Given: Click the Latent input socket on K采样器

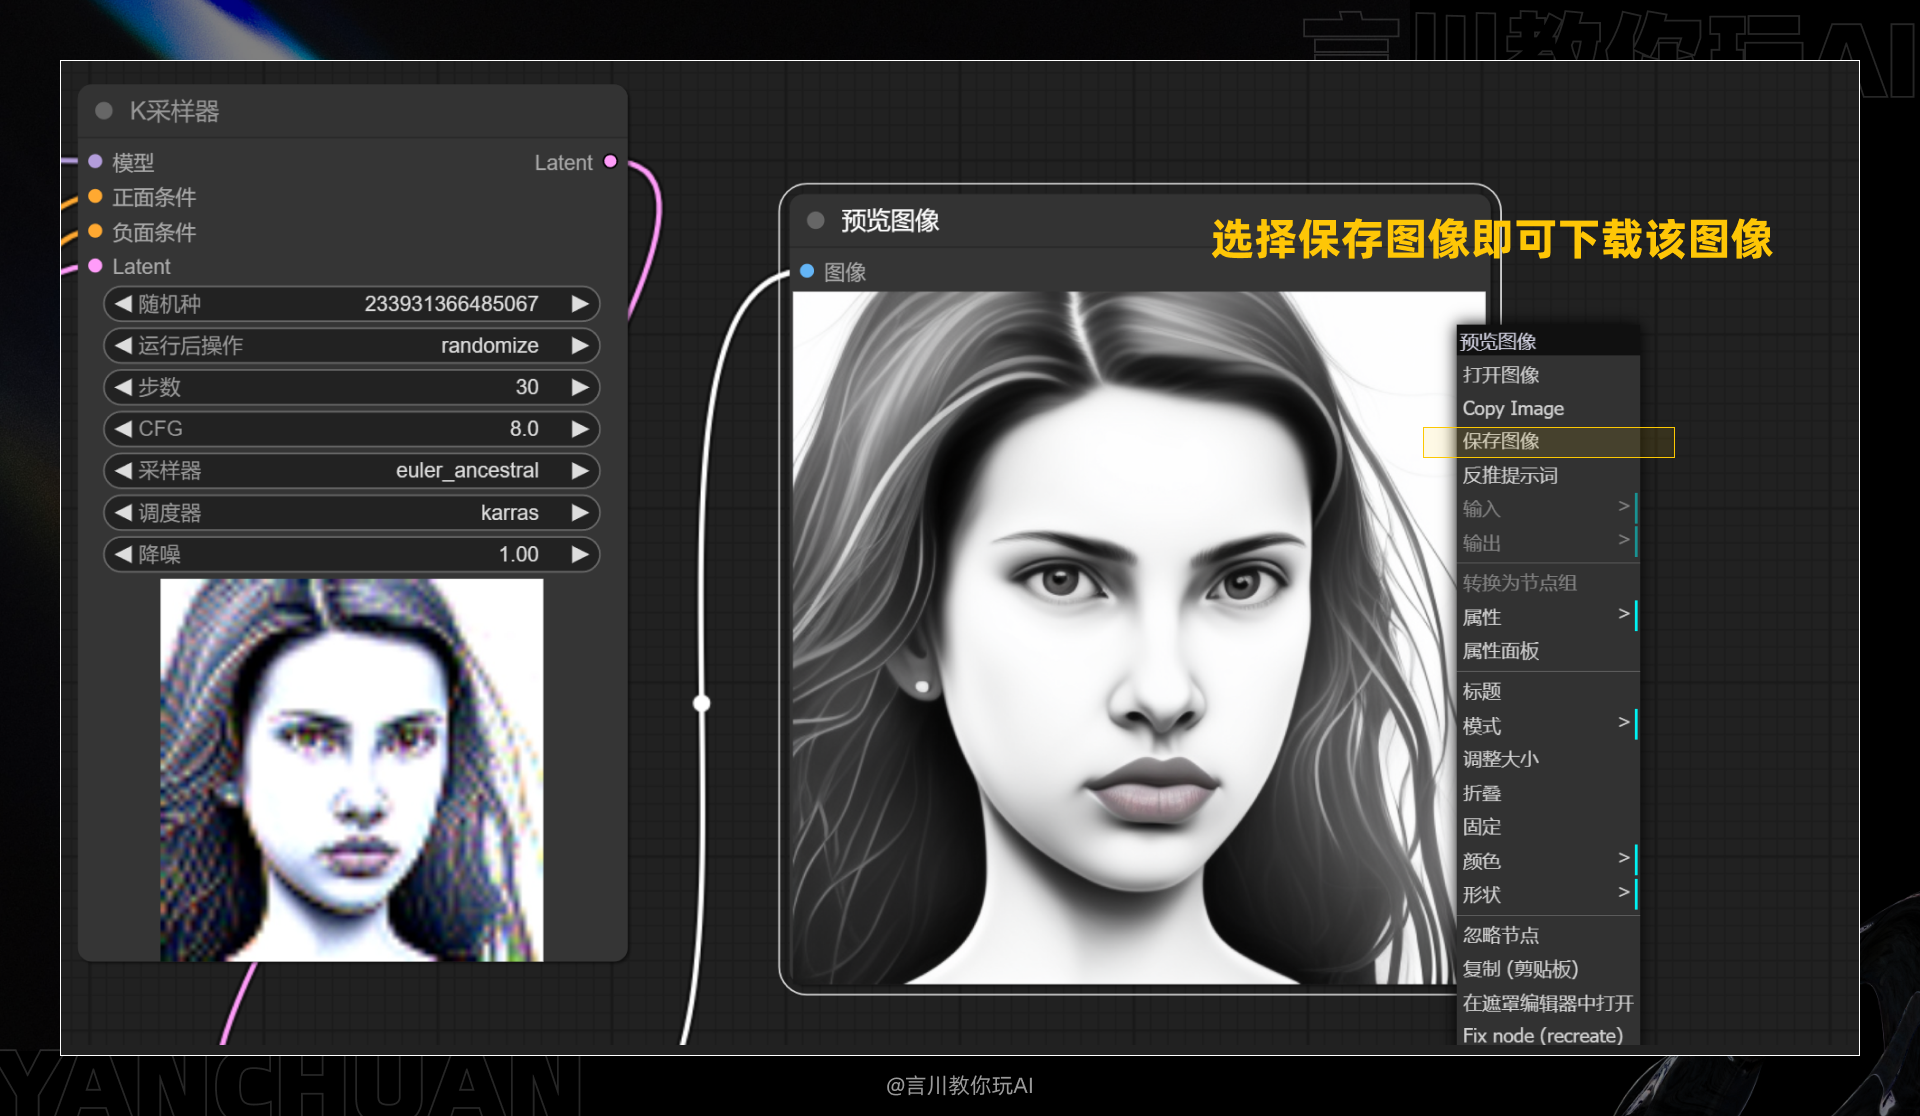Looking at the screenshot, I should coord(95,266).
